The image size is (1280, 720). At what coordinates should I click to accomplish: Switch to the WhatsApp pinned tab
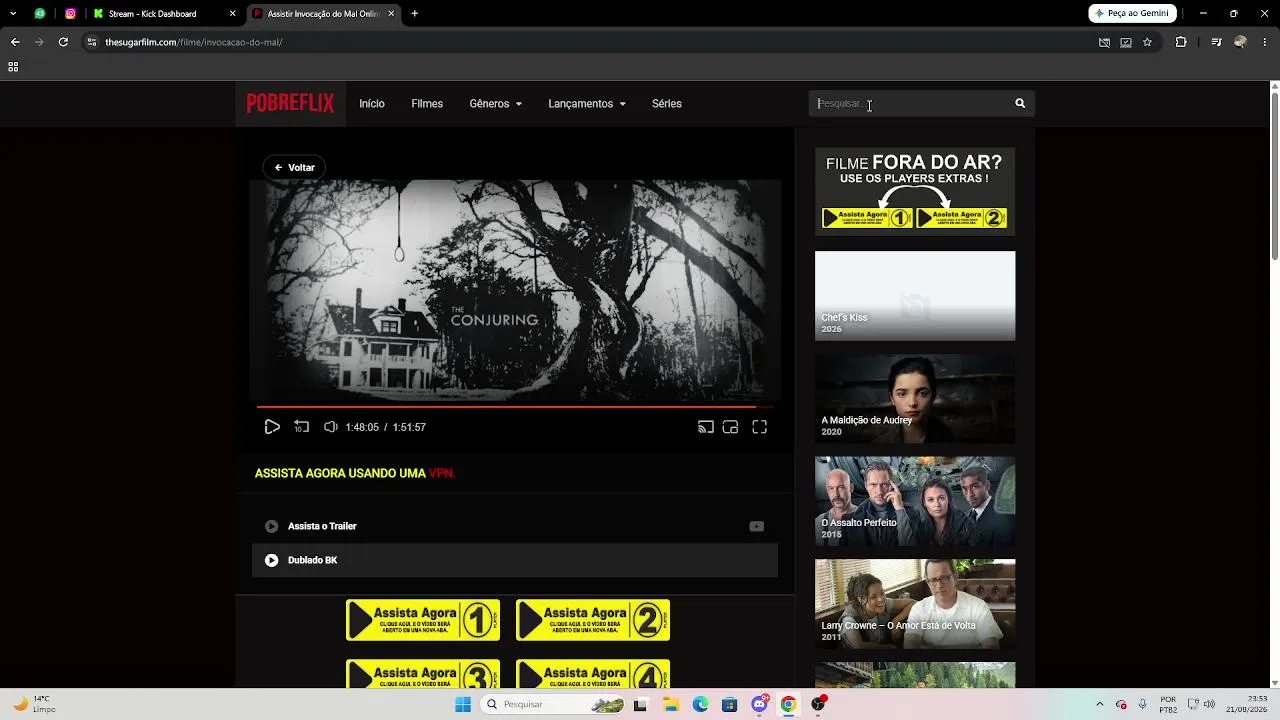39,14
